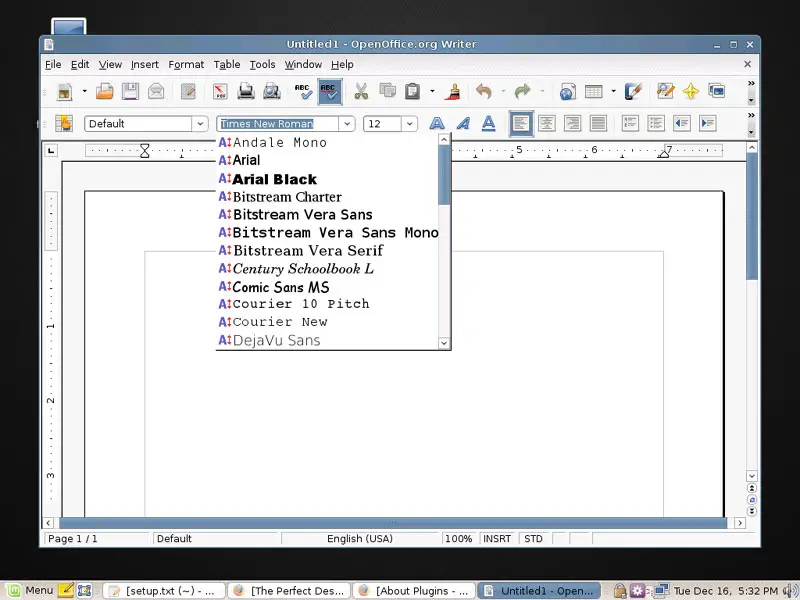This screenshot has width=800, height=600.
Task: Set paragraph alignment to Justified
Action: (x=598, y=123)
